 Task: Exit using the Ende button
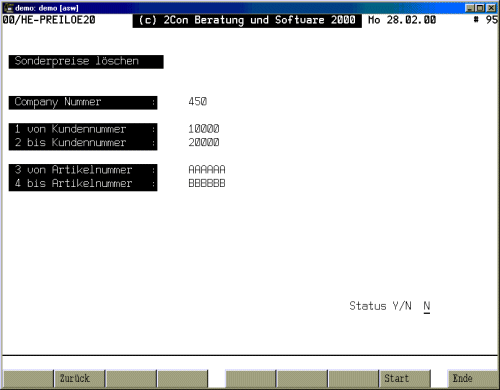tap(473, 379)
